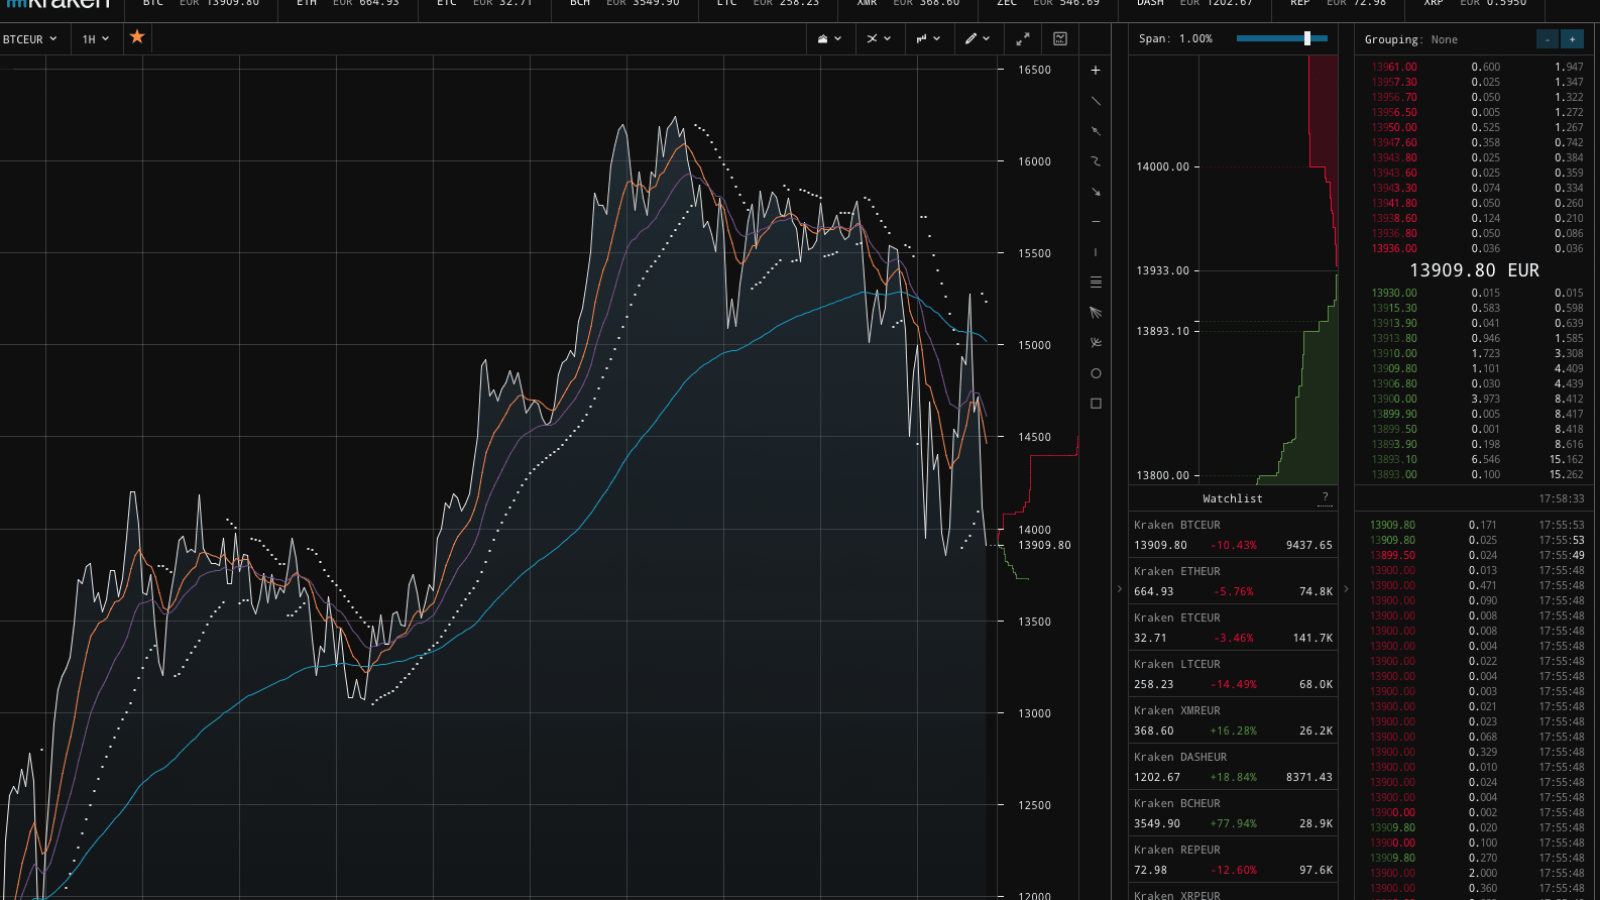Adjust the Span depth slider handle
This screenshot has width=1600, height=900.
click(x=1307, y=38)
